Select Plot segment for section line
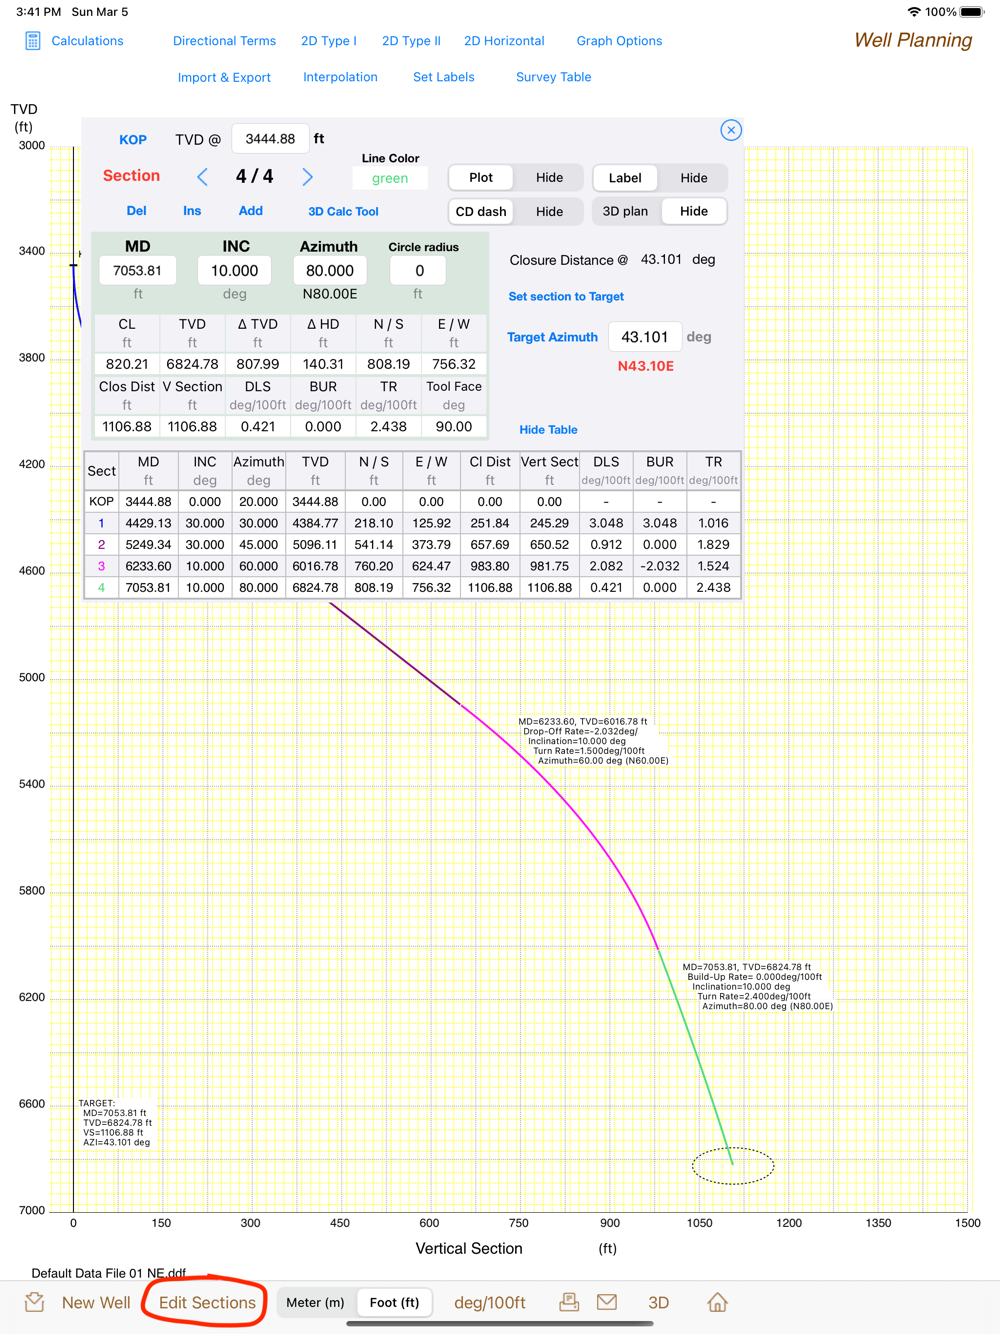The height and width of the screenshot is (1334, 1000). click(x=481, y=178)
